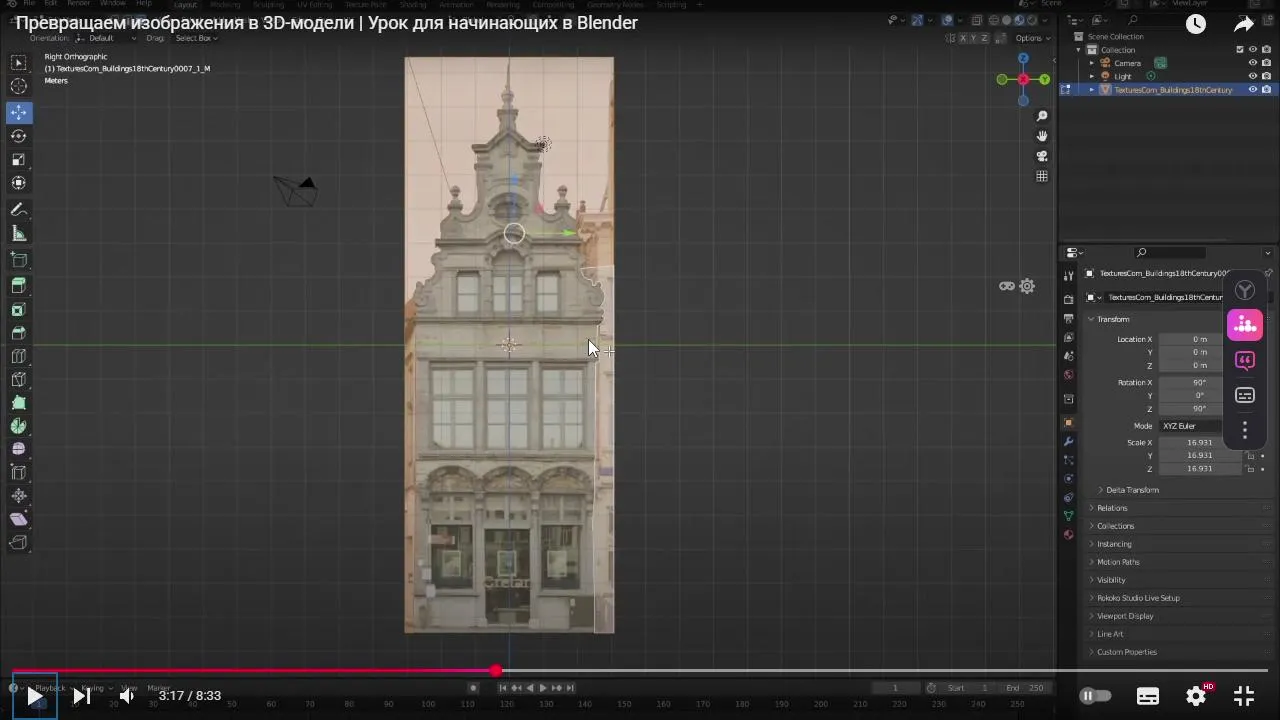
Task: Expand the Collections panel
Action: [x=1115, y=526]
